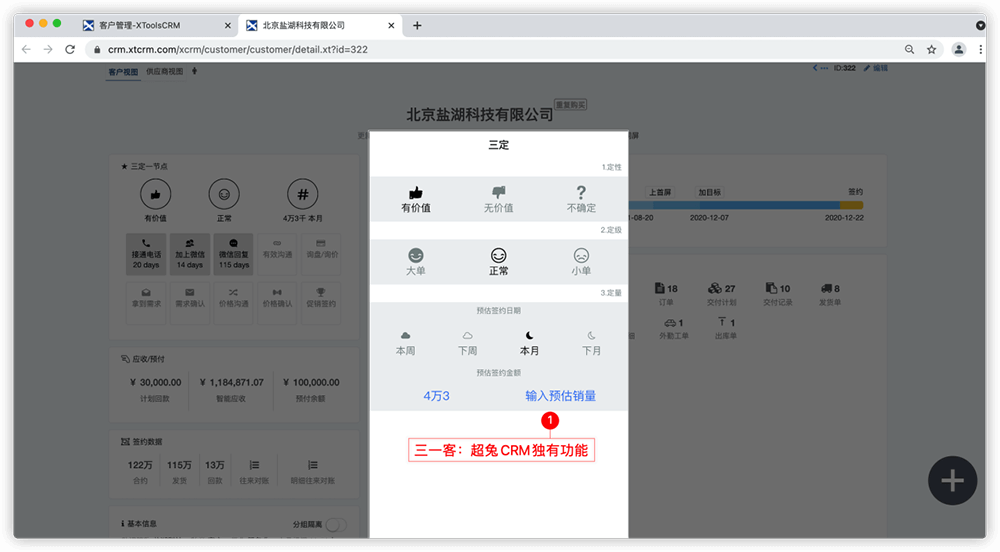Go back in browser history

26,49
